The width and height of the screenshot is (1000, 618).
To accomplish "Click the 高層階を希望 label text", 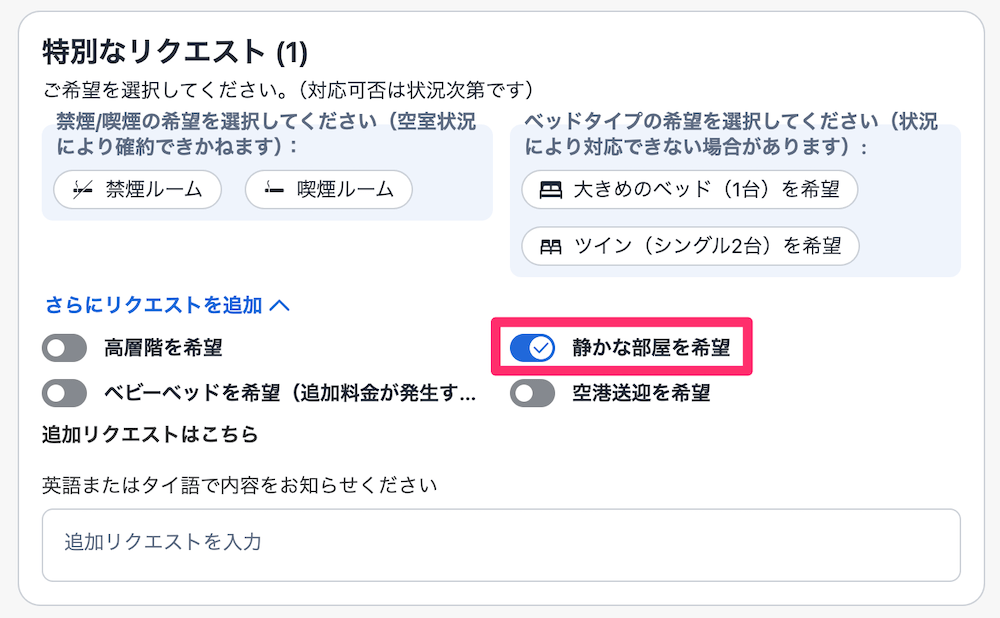I will coord(163,348).
